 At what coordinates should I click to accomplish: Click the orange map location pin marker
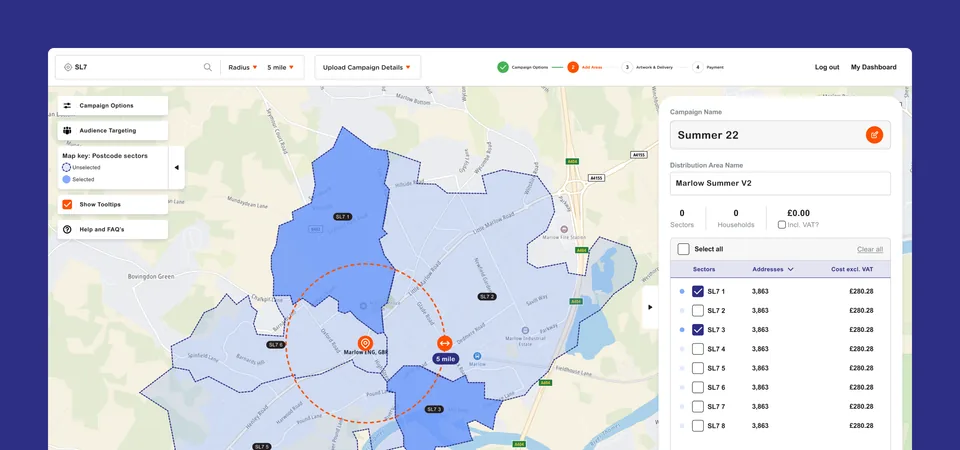pyautogui.click(x=365, y=343)
